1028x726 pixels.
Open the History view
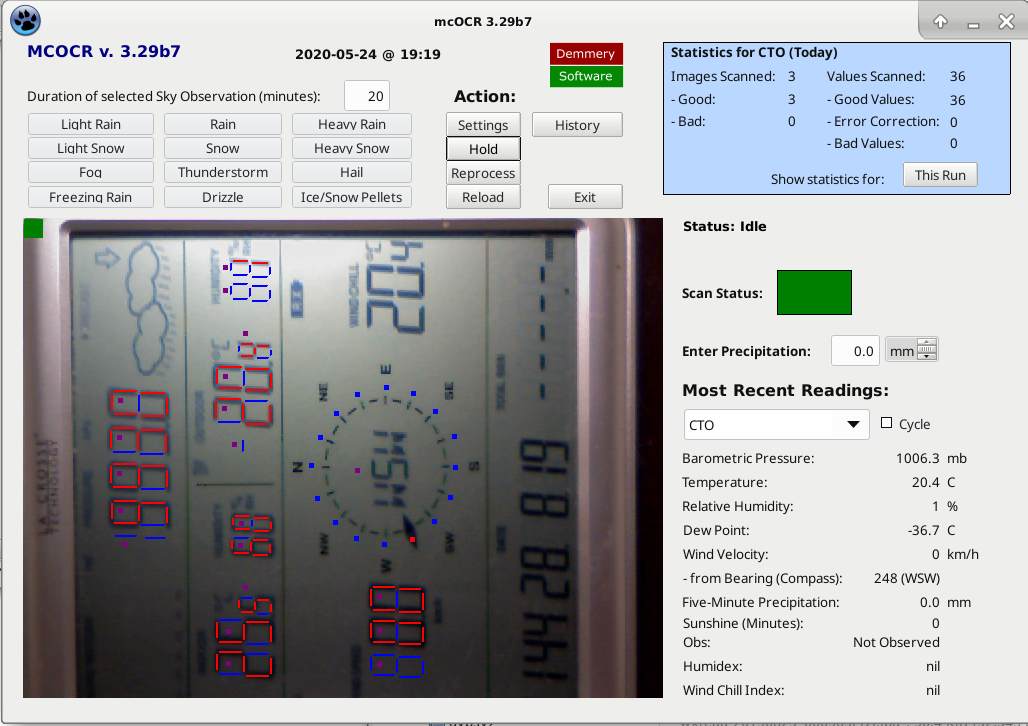(x=577, y=125)
